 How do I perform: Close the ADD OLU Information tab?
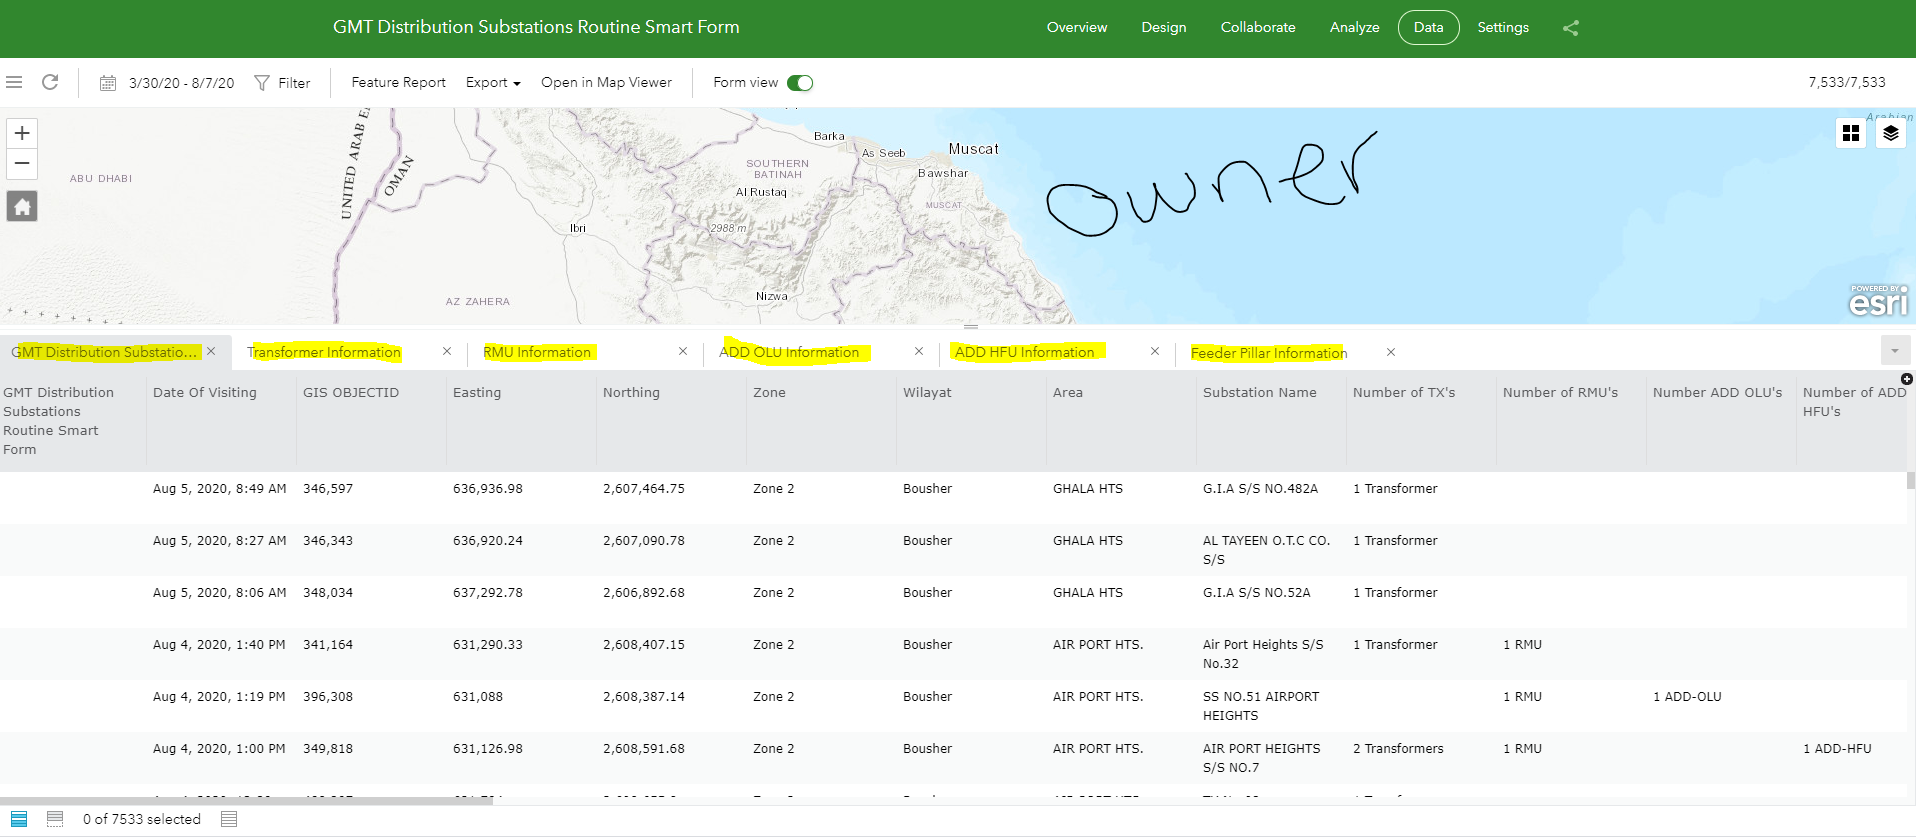(919, 351)
